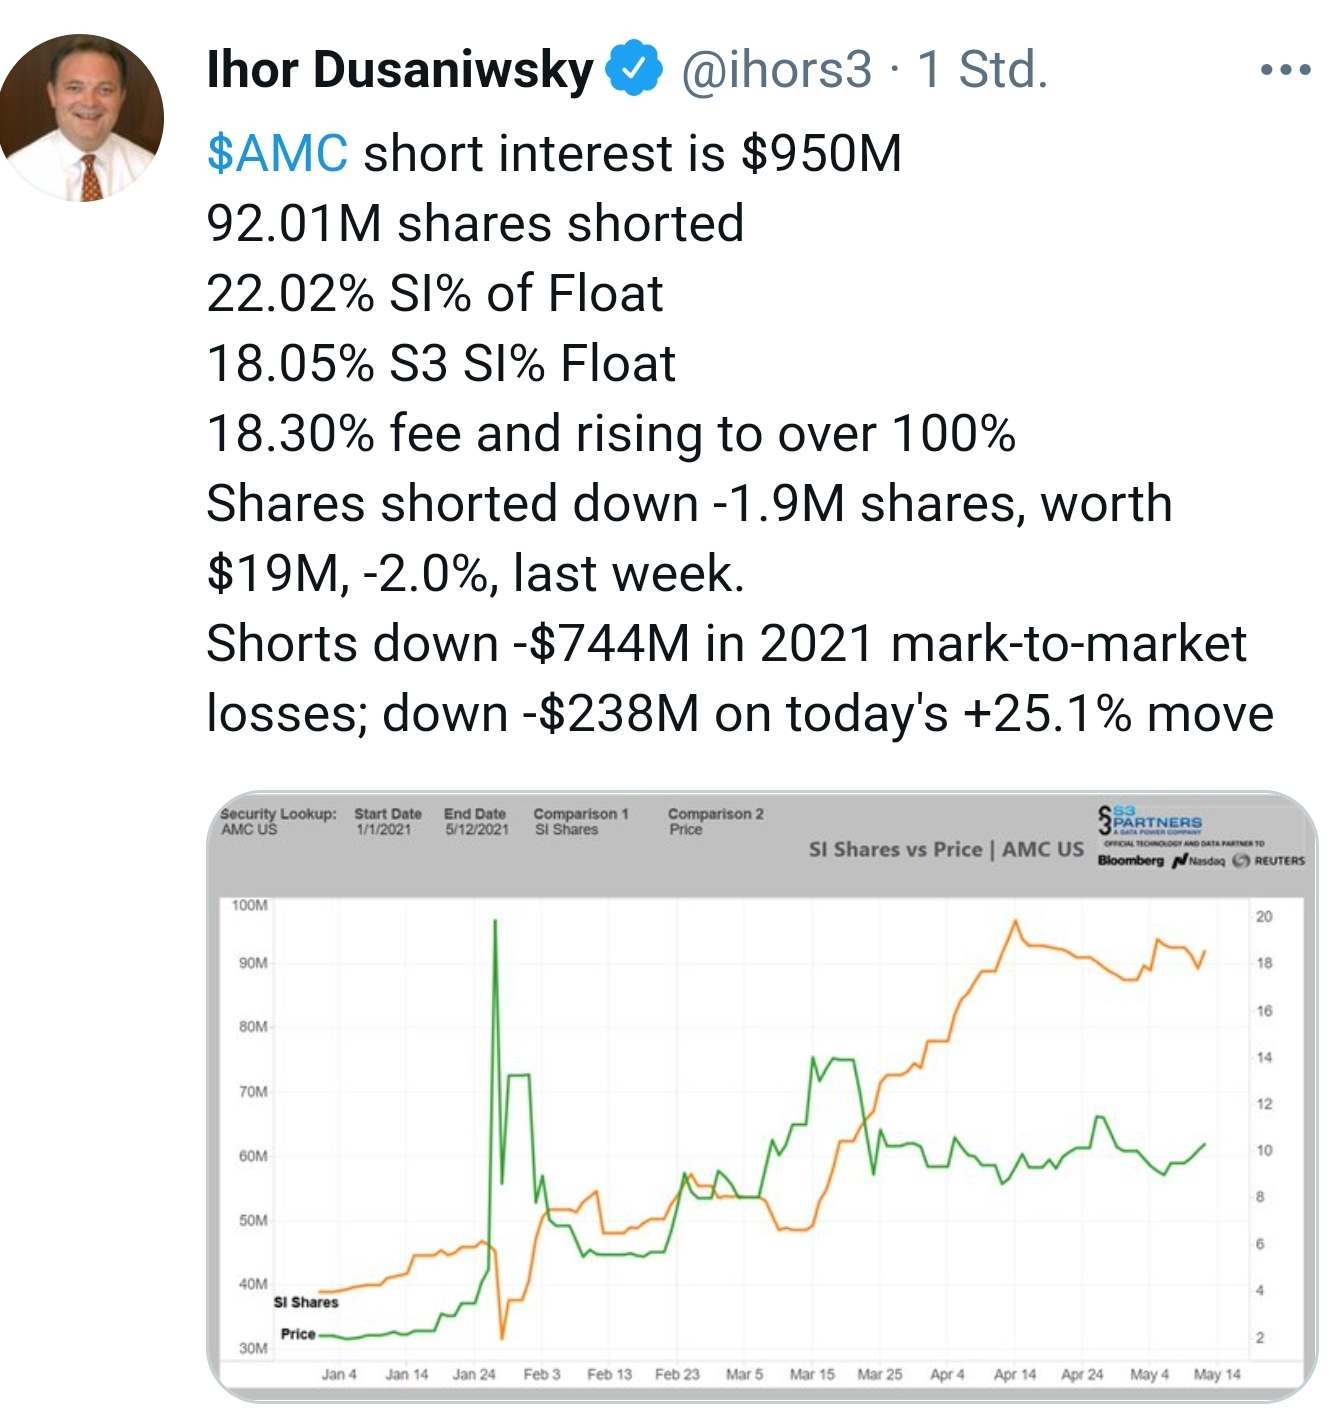Click the End Date field showing 5/12/2021
Viewport: 1334px width, 1414px height.
point(477,821)
